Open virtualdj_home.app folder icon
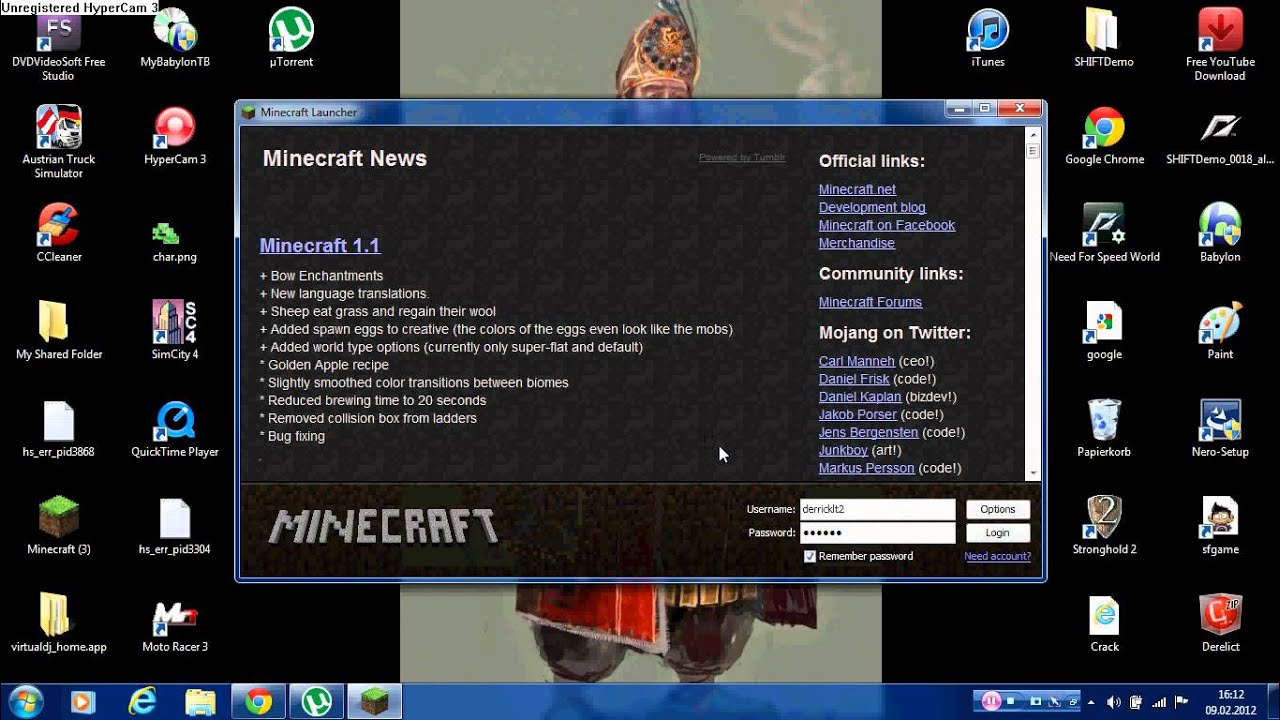The width and height of the screenshot is (1280, 720). [58, 623]
